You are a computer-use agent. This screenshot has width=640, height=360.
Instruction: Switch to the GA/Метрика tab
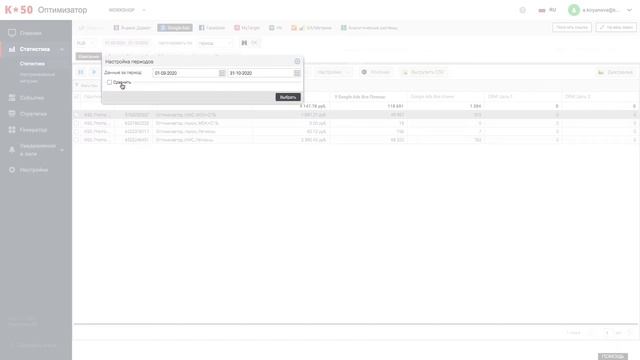[311, 28]
